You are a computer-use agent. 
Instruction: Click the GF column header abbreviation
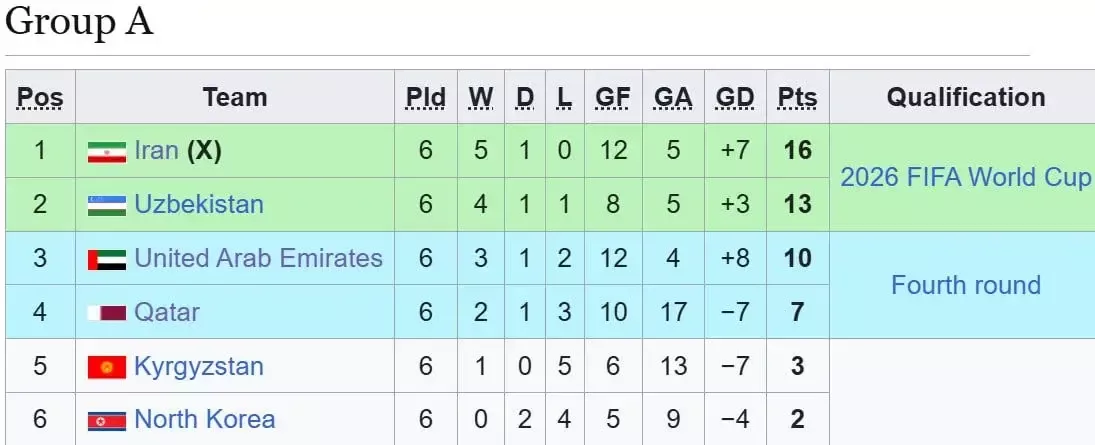tap(613, 98)
